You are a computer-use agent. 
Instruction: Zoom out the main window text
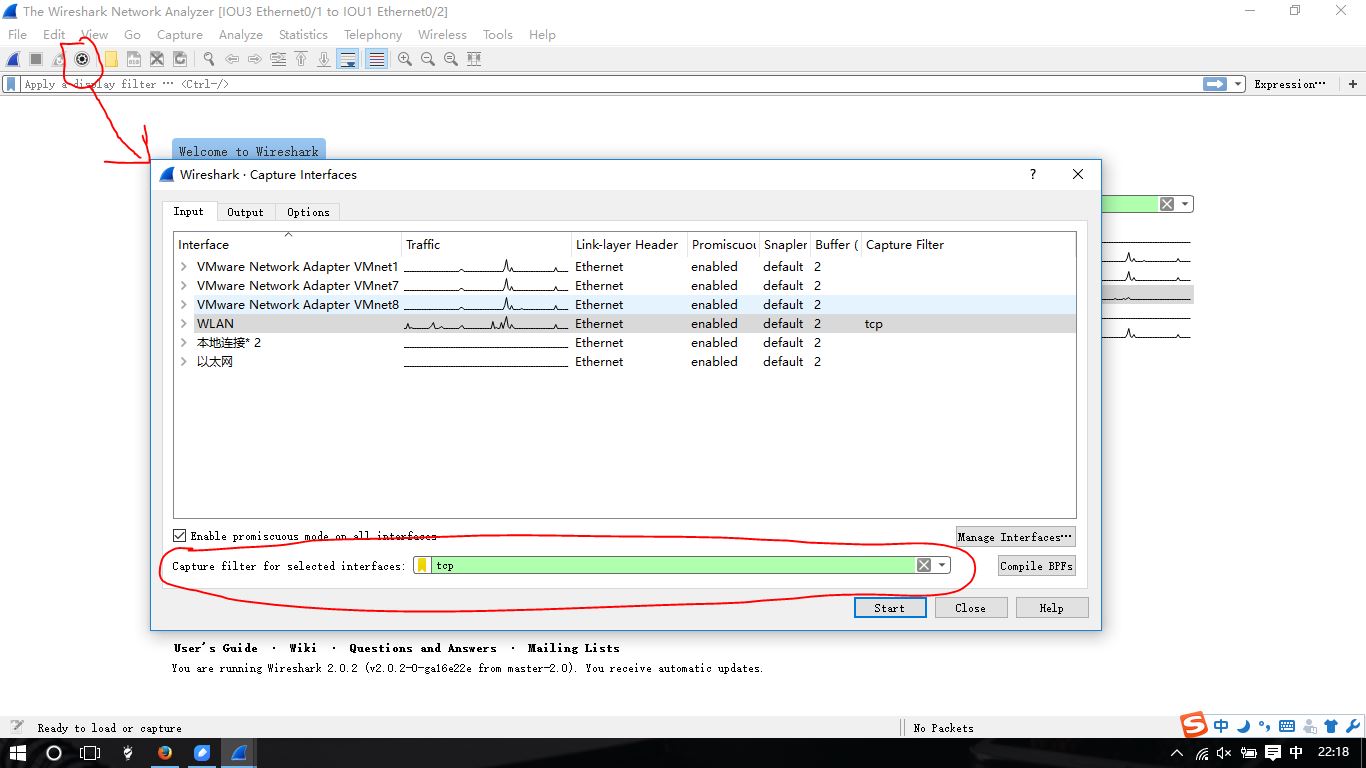[428, 59]
